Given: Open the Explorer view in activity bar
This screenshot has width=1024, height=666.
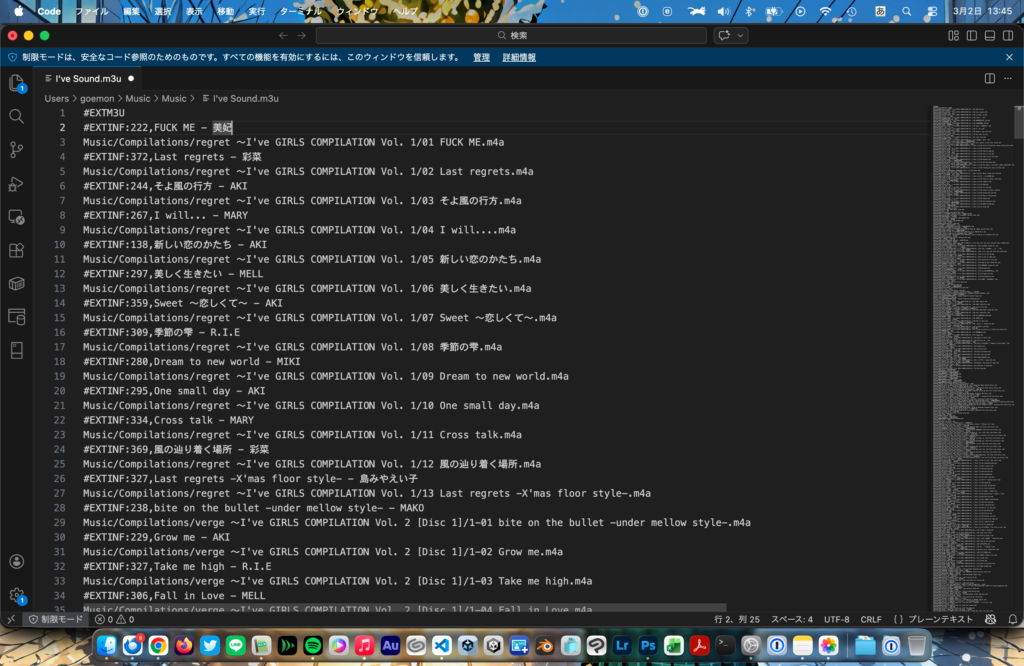Looking at the screenshot, I should pyautogui.click(x=16, y=83).
